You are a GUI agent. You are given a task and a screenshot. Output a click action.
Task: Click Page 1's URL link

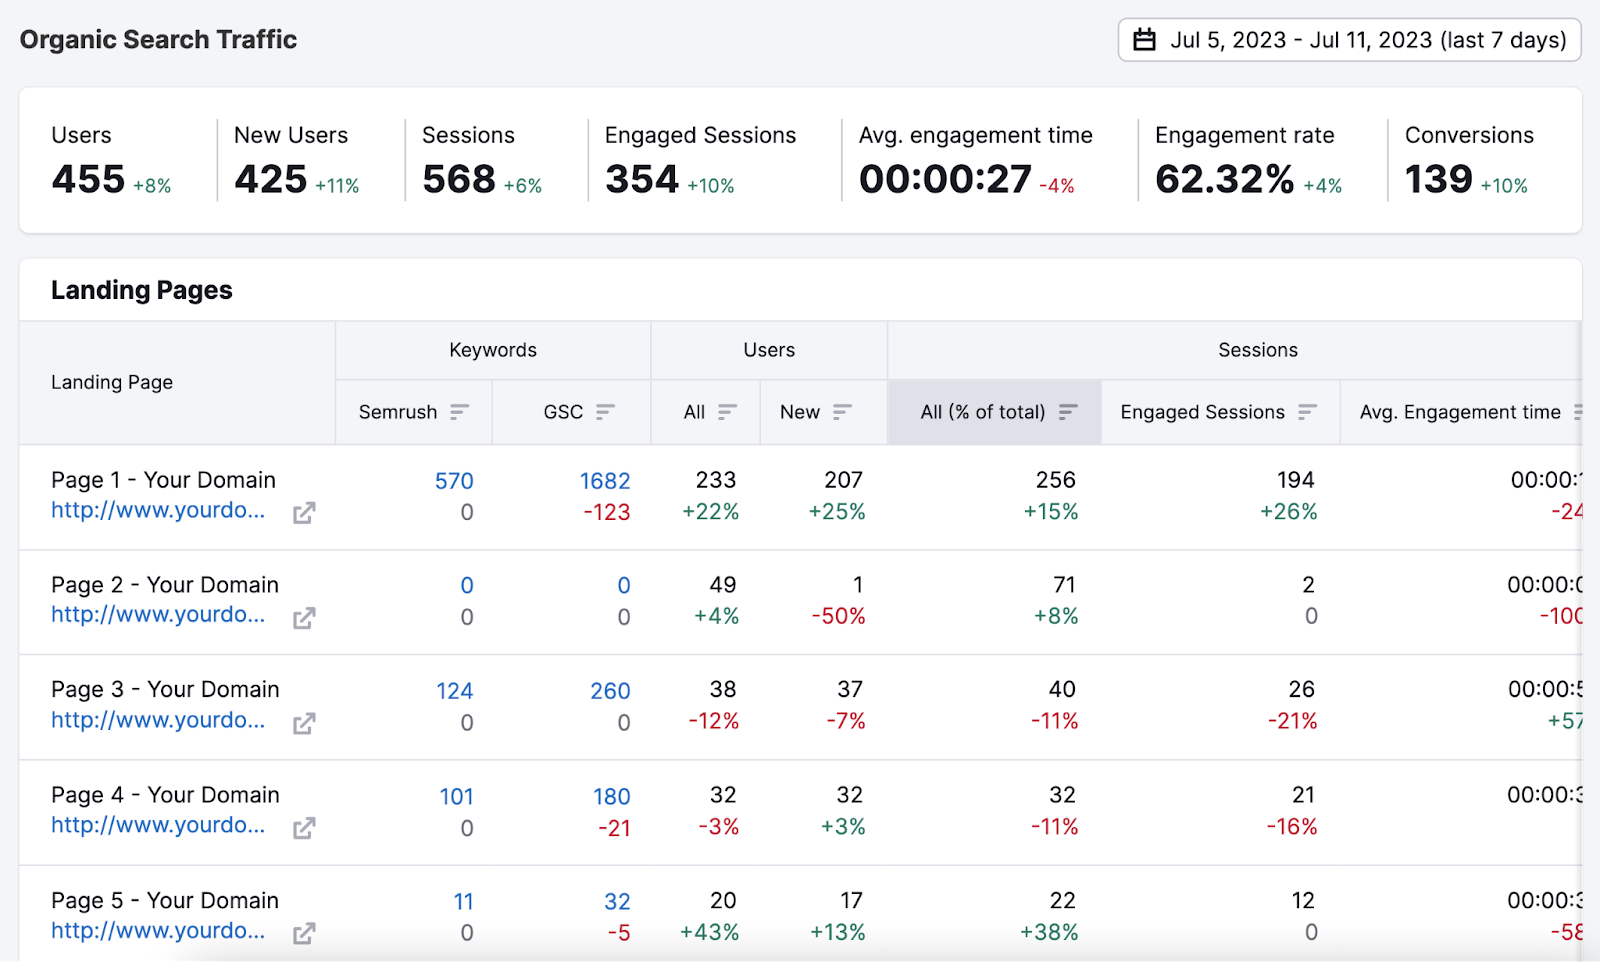(158, 510)
